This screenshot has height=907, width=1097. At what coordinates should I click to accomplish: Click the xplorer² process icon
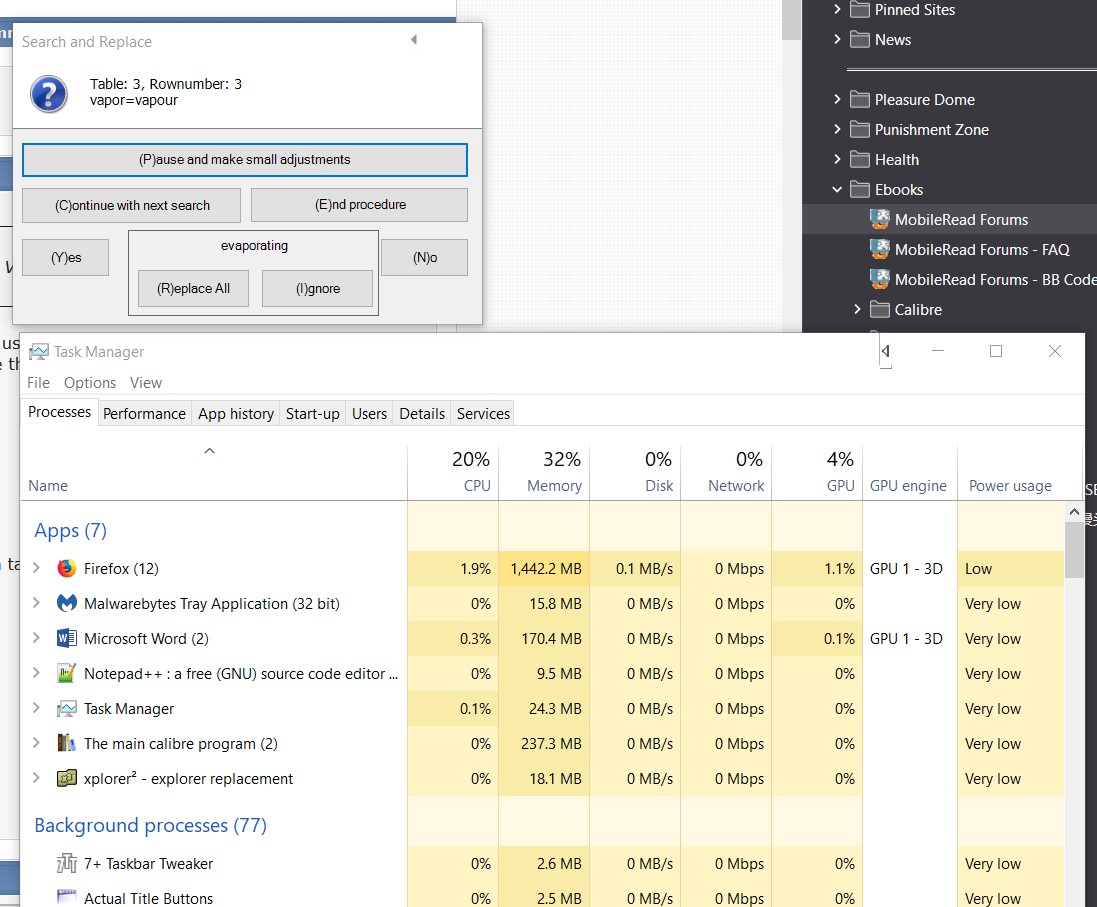[67, 779]
